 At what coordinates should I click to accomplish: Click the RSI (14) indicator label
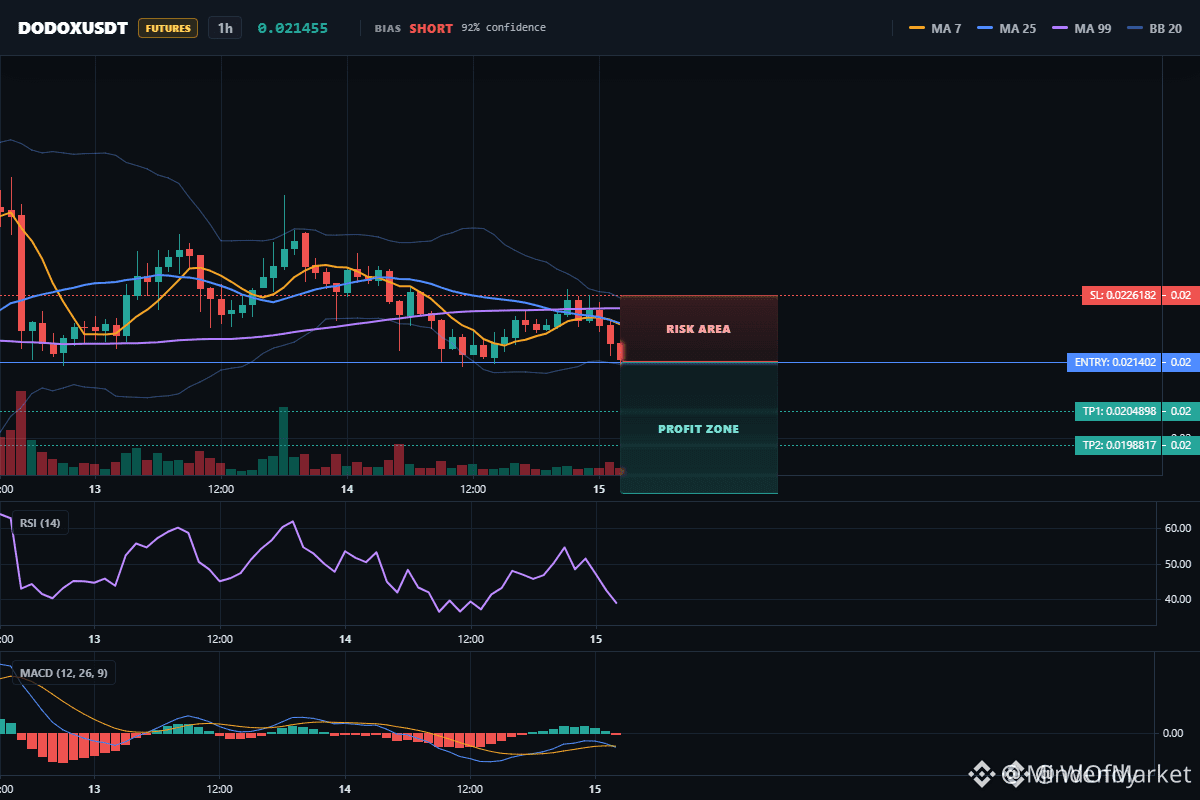pos(41,522)
